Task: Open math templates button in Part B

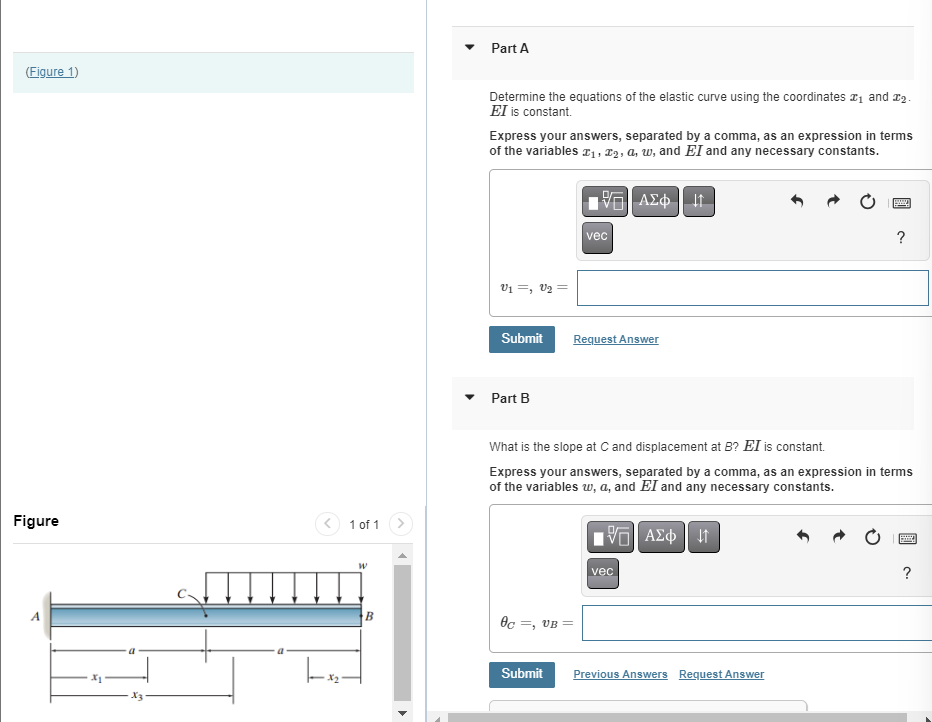Action: click(610, 537)
